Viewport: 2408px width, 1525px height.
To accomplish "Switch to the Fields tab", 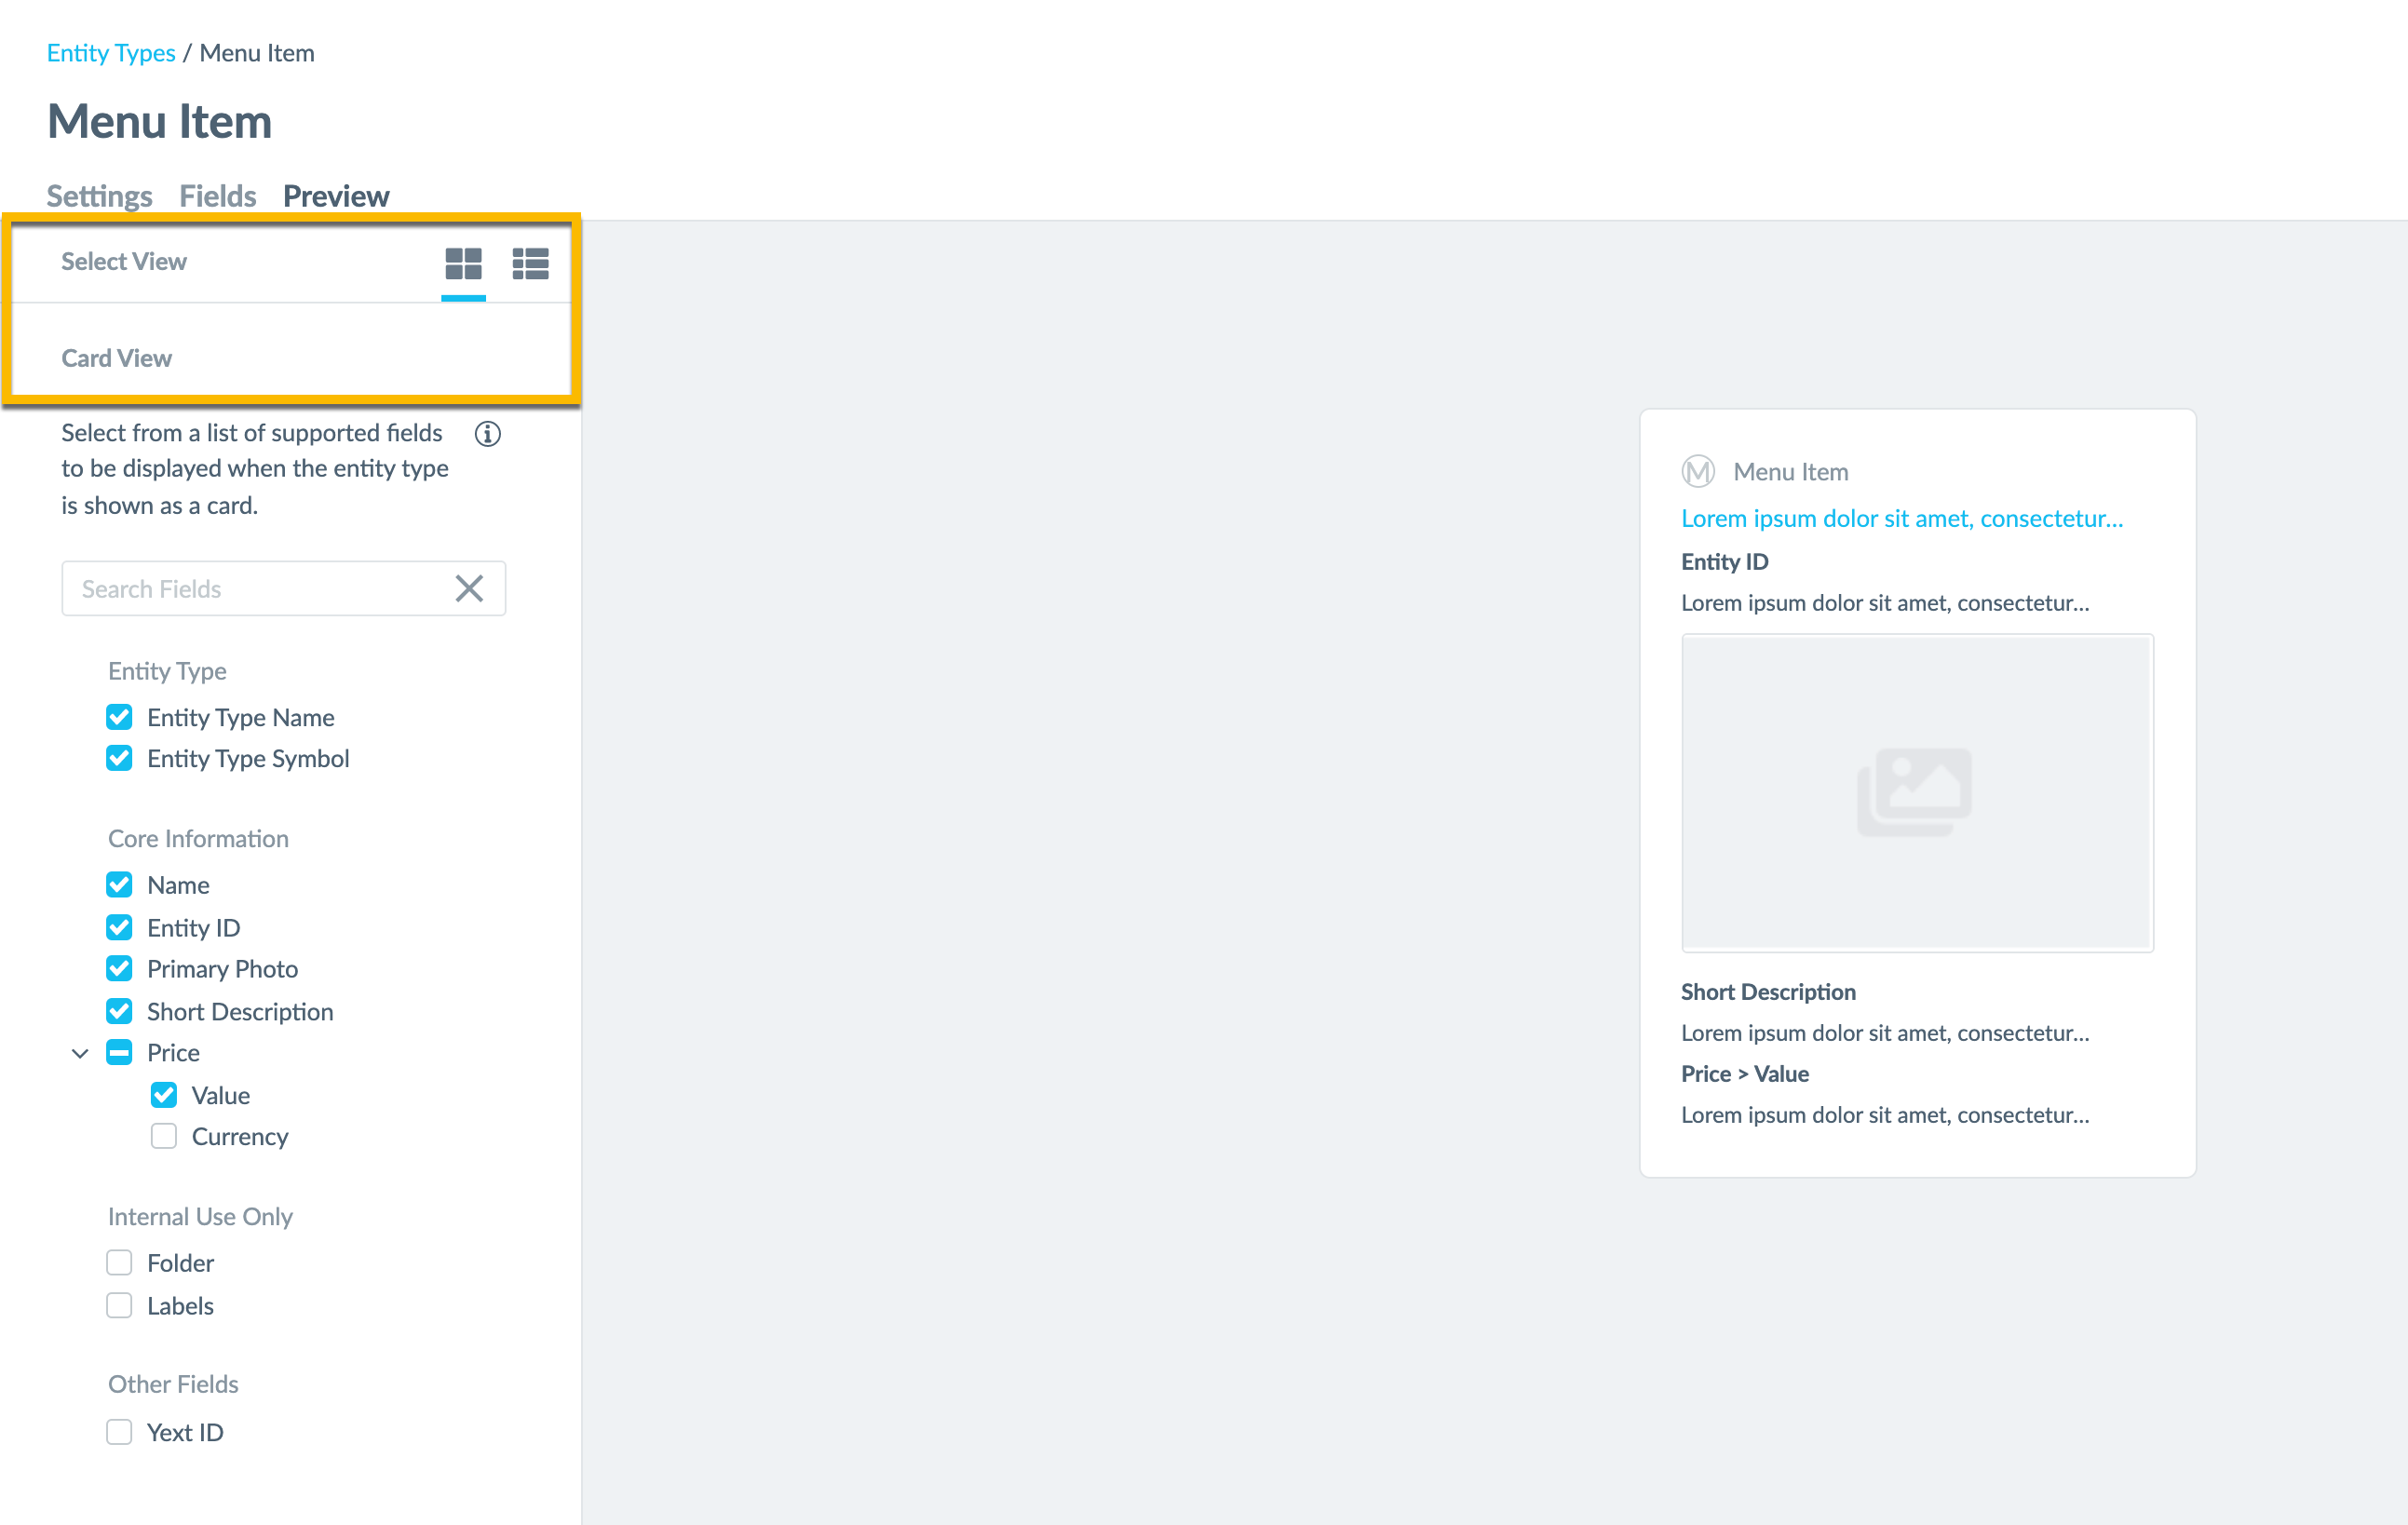I will [214, 195].
